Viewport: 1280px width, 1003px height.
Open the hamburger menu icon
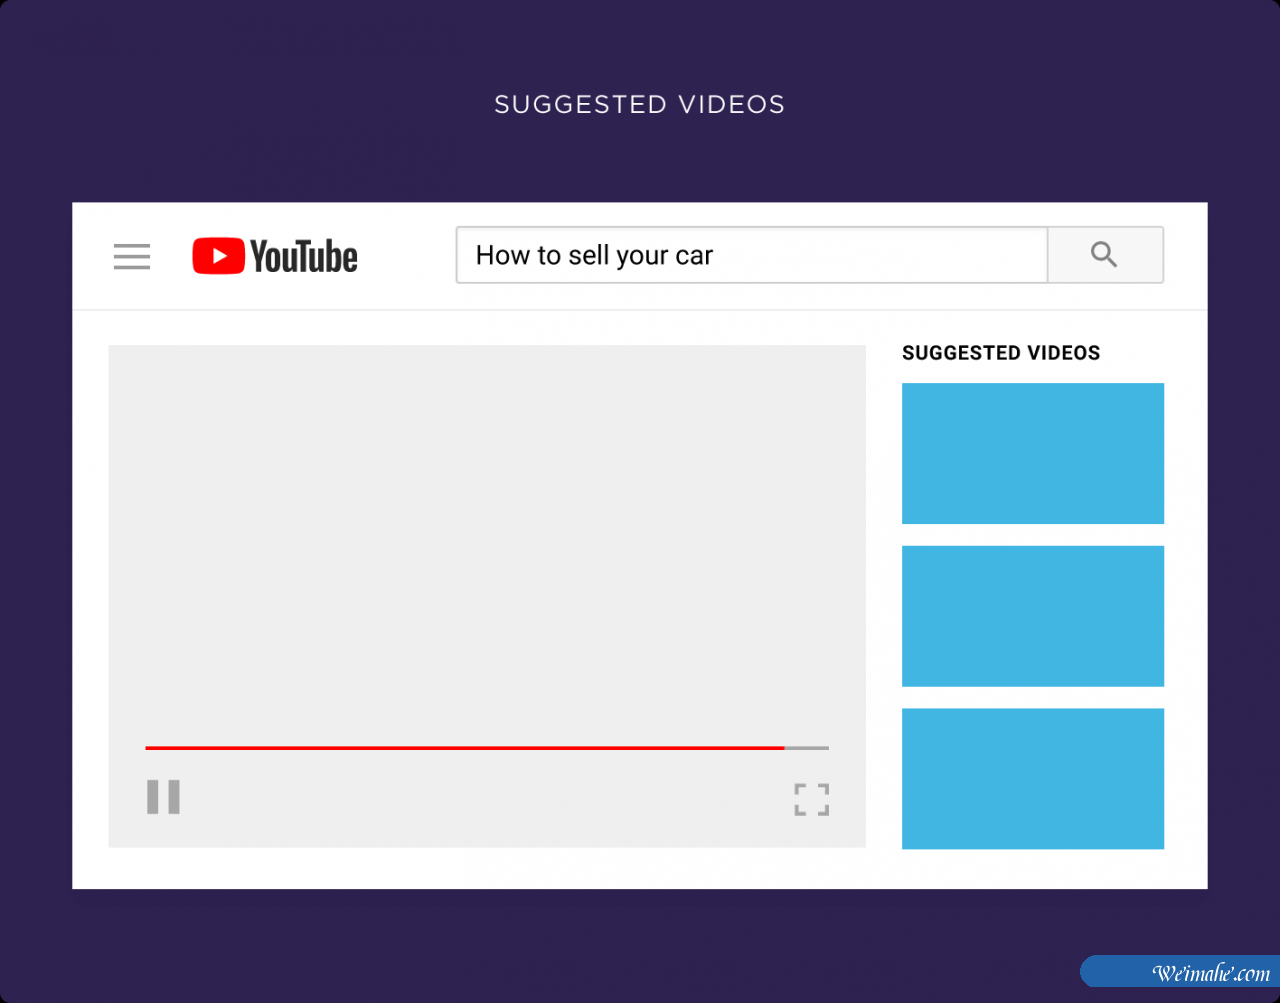132,256
